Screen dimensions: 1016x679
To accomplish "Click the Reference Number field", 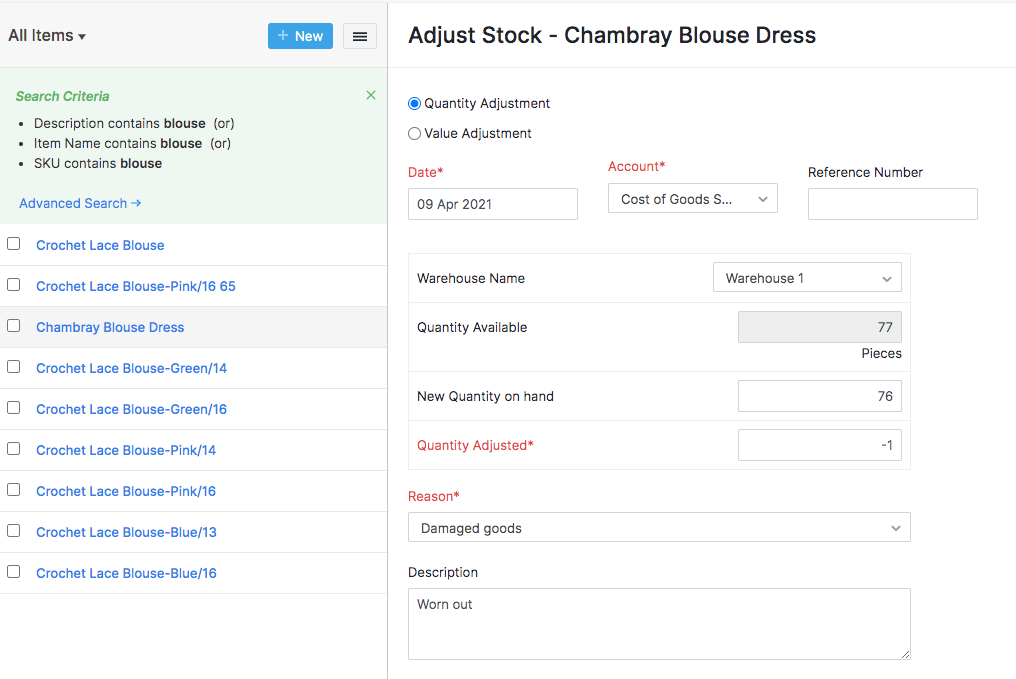I will click(x=892, y=204).
